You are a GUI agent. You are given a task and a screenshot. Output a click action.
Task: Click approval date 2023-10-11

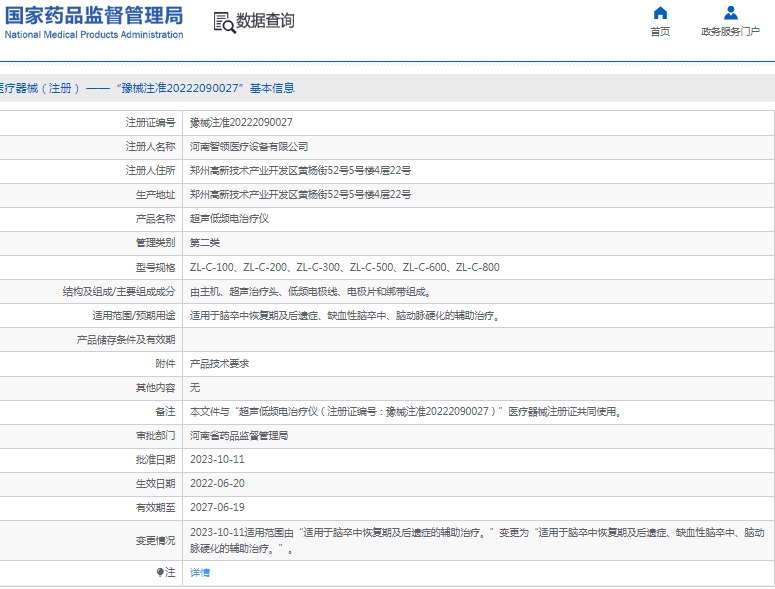point(217,460)
